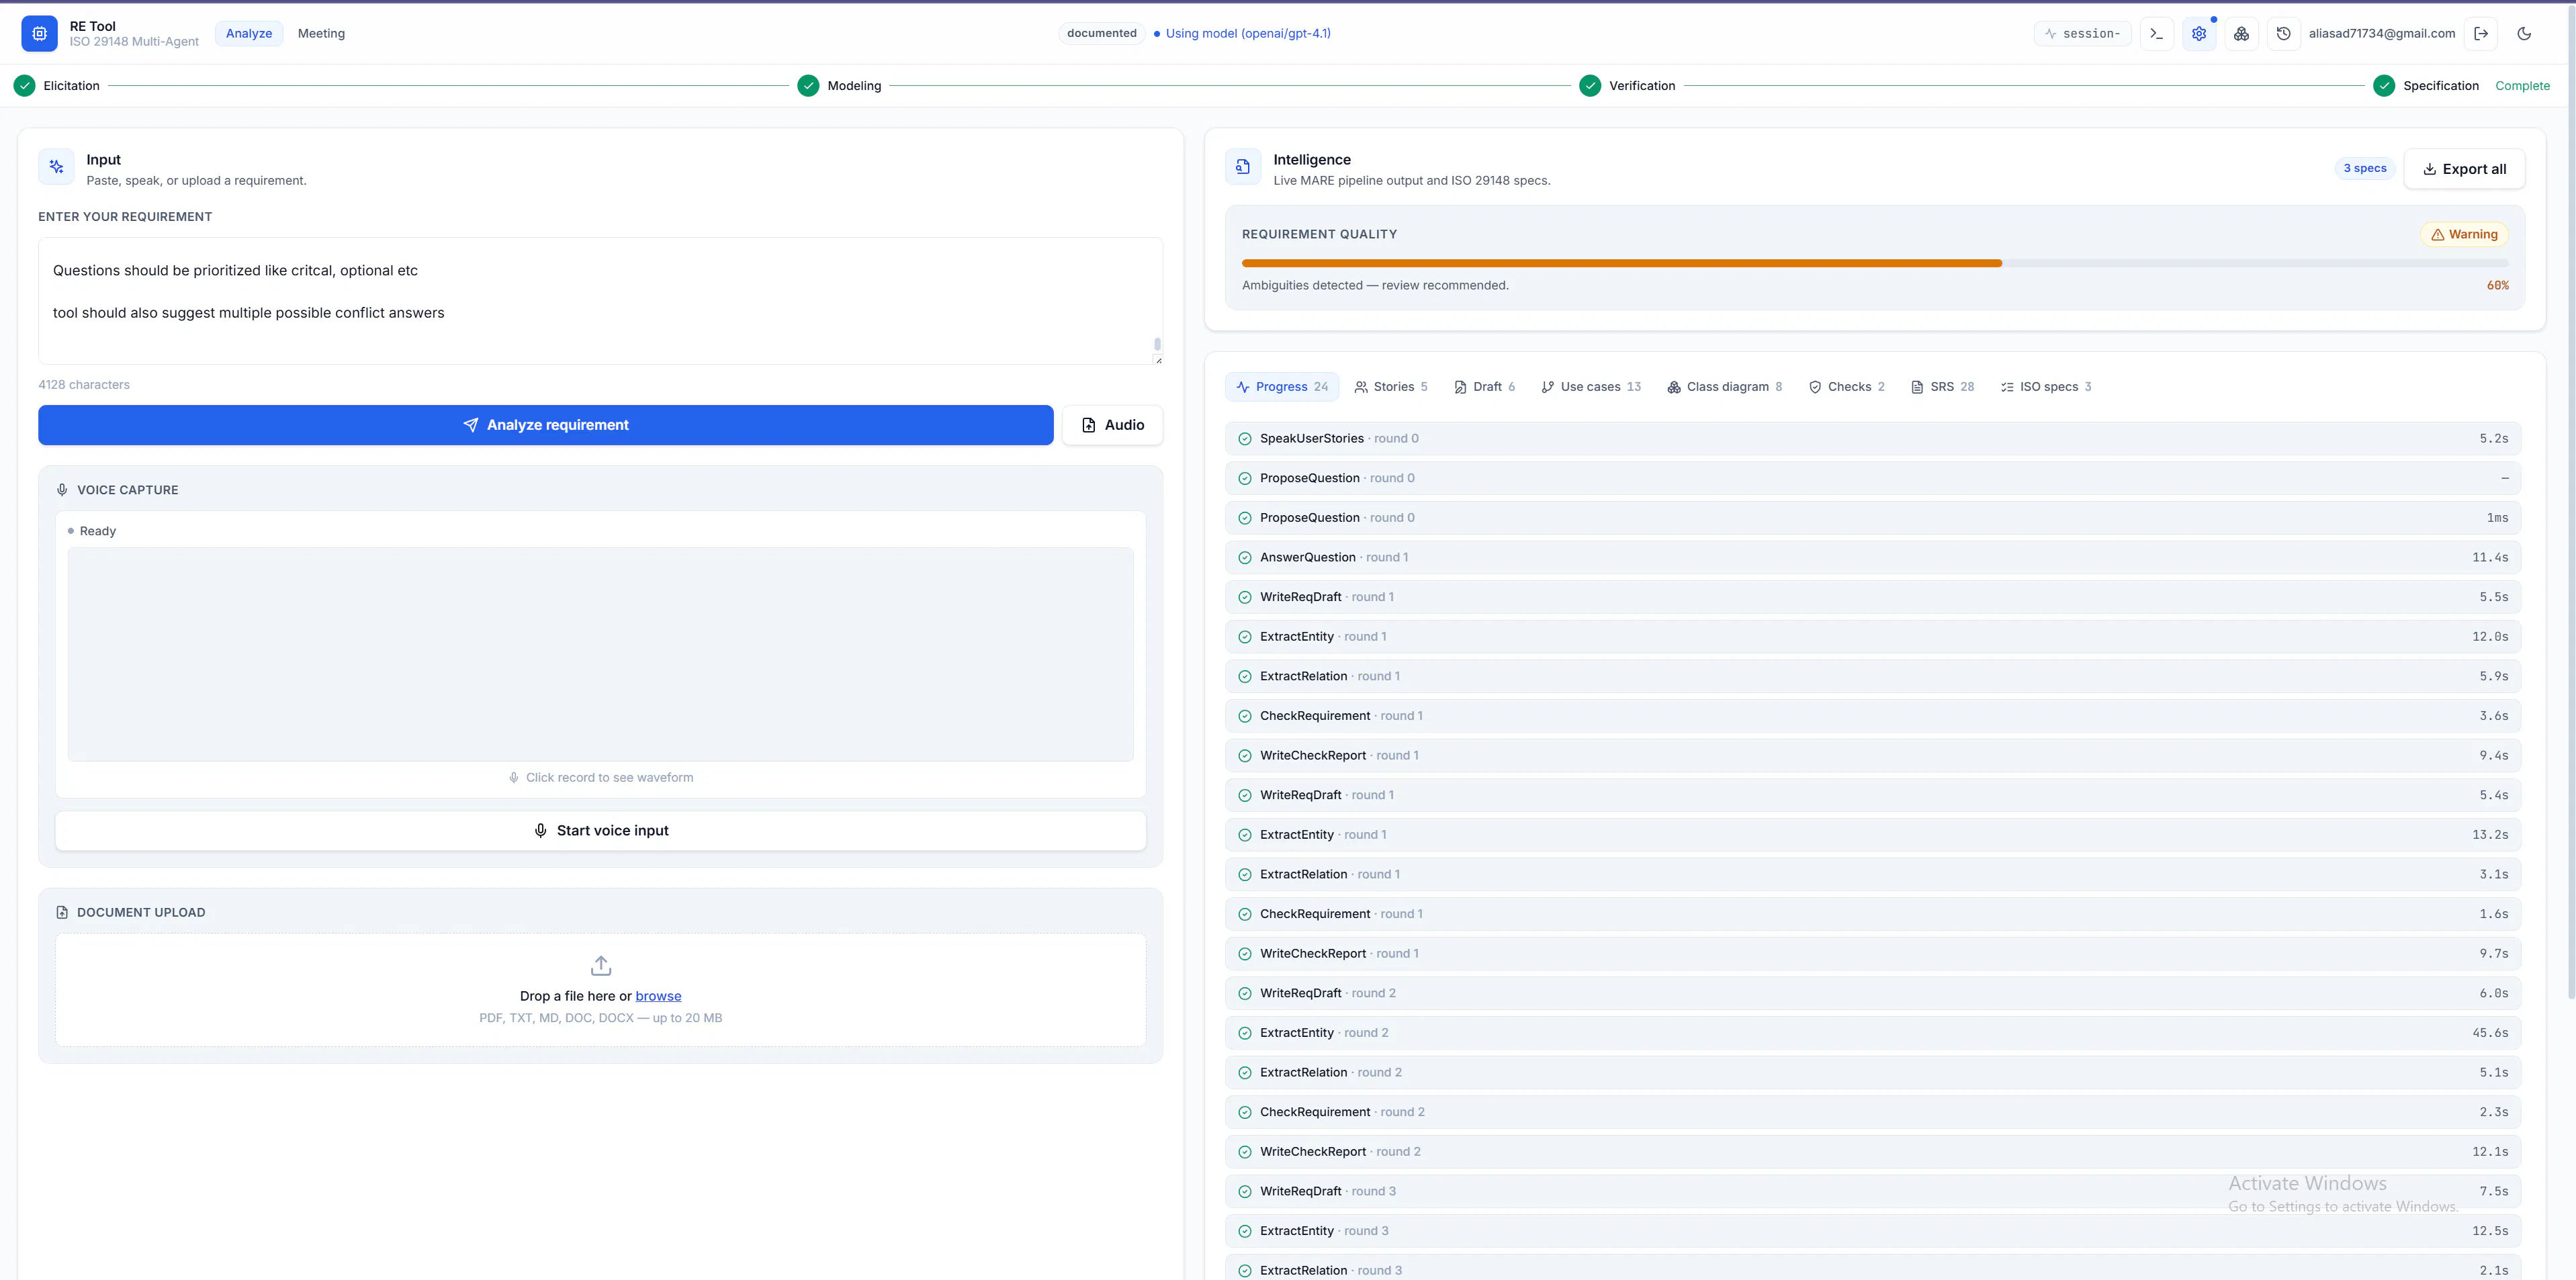
Task: Click the RE Tool chip logo icon
Action: click(39, 33)
